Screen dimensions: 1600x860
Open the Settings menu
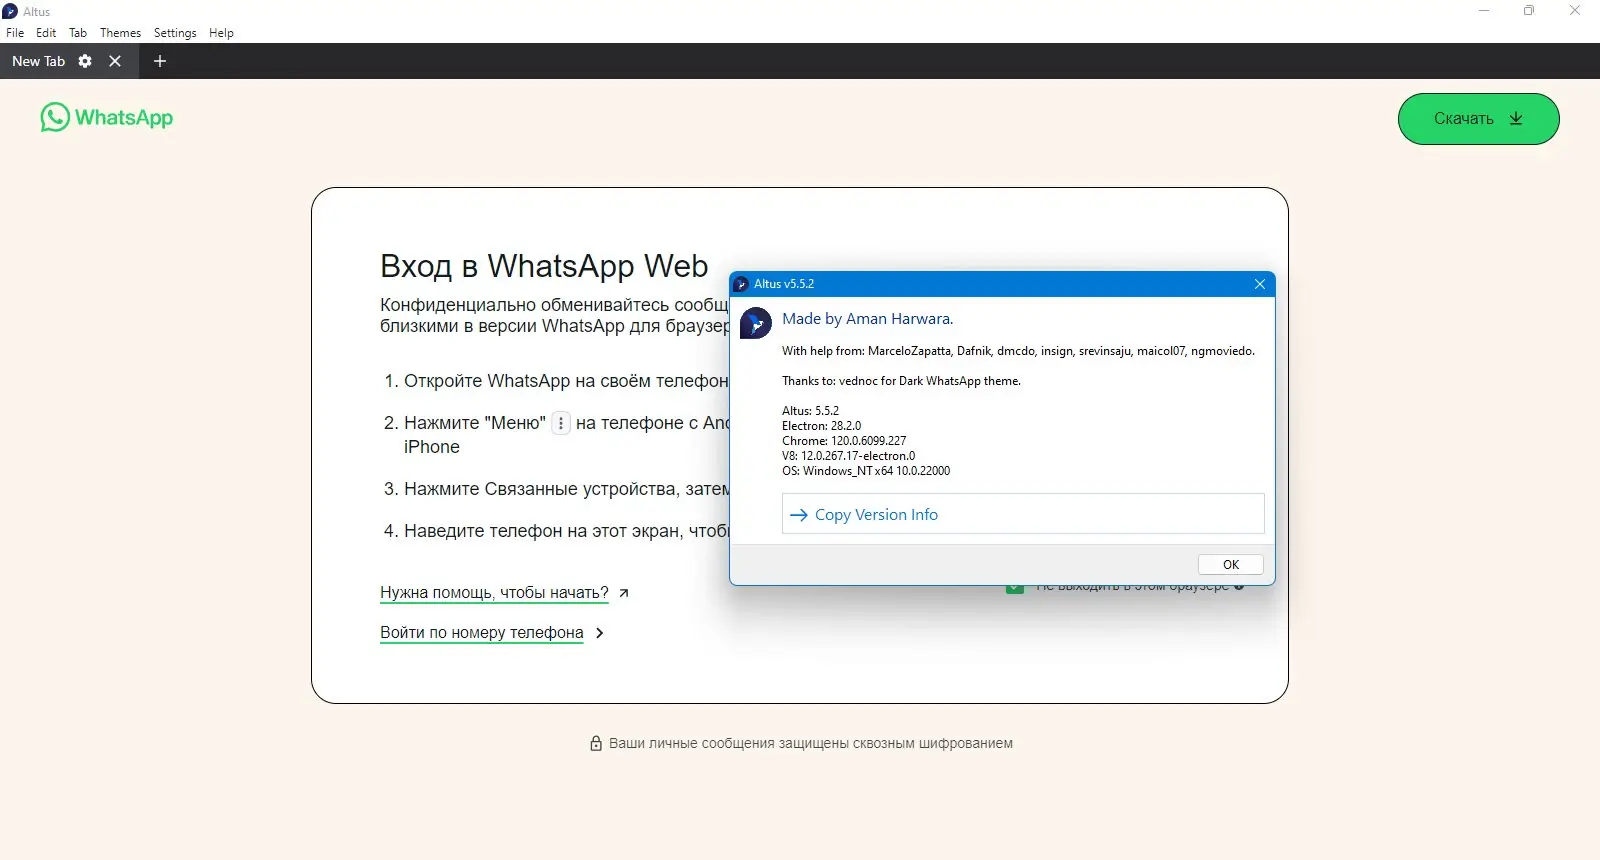[x=175, y=33]
